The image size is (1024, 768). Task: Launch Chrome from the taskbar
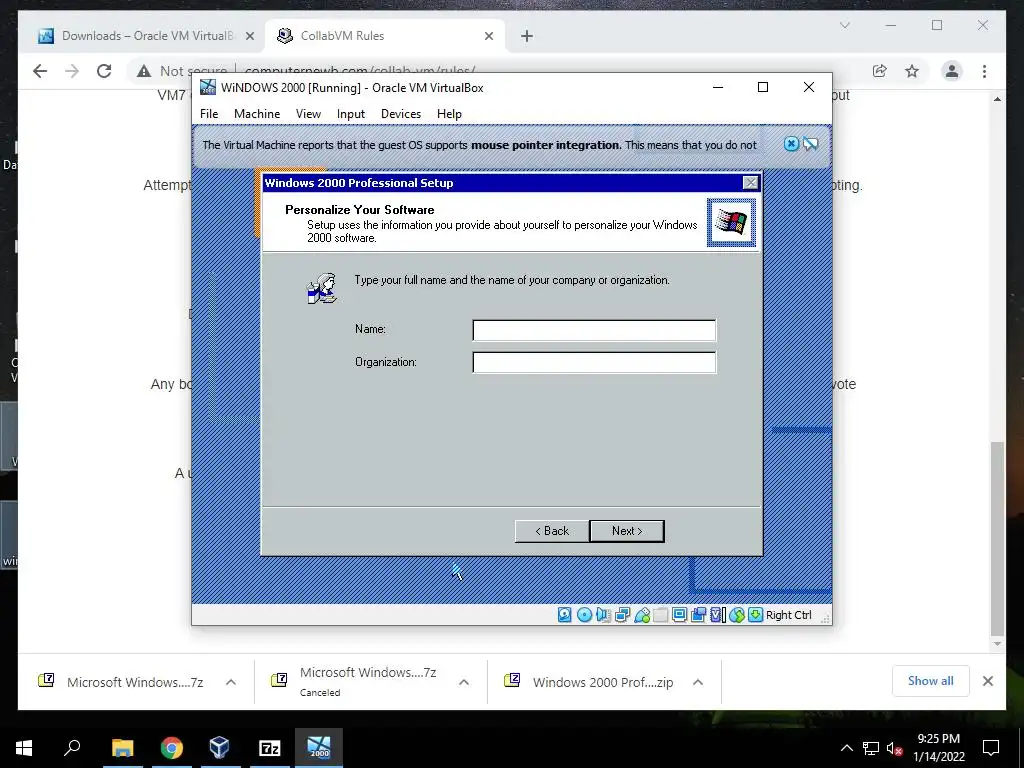[x=172, y=748]
